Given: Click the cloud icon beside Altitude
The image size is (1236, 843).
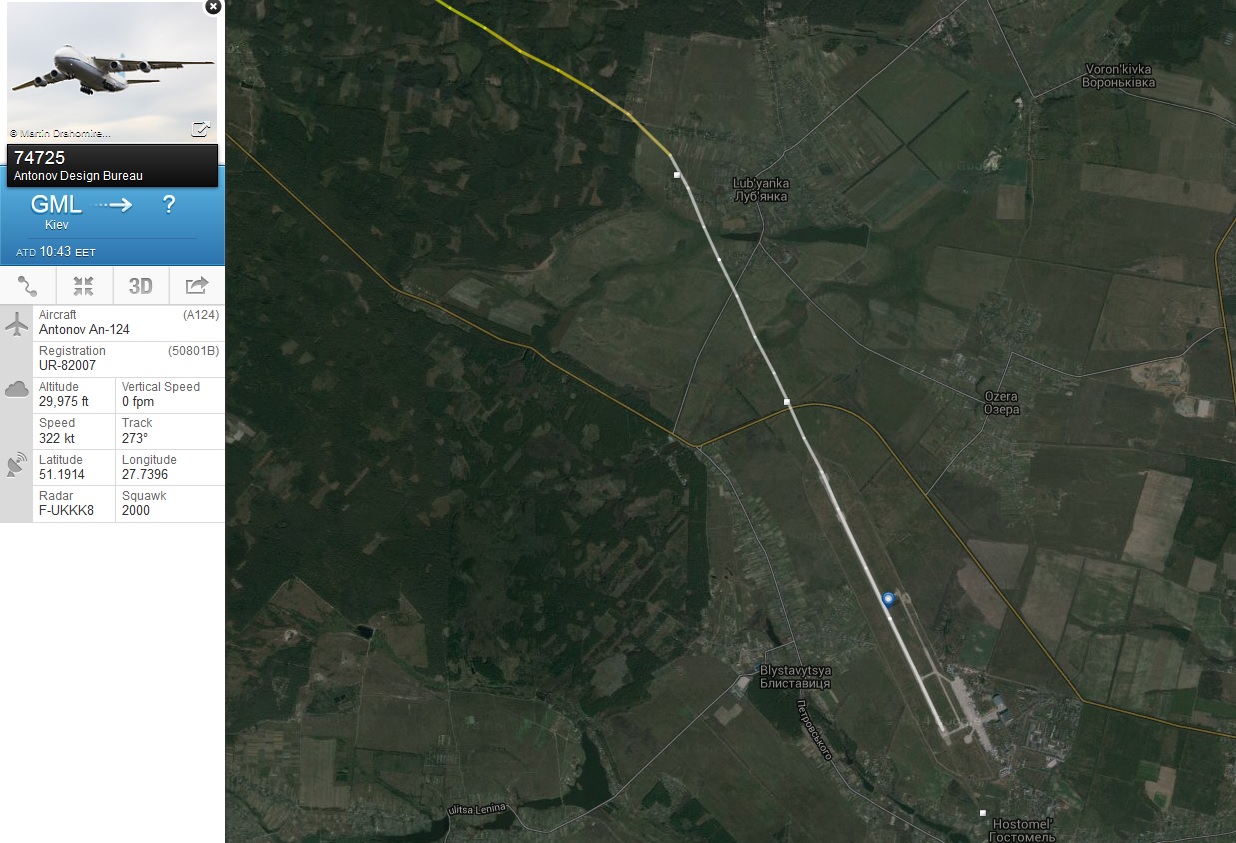Looking at the screenshot, I should (x=16, y=389).
